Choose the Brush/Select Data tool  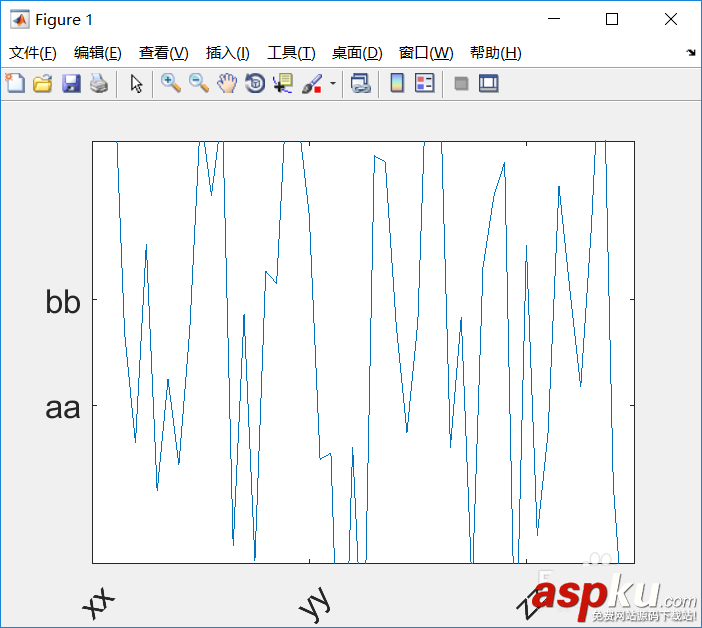tap(312, 83)
